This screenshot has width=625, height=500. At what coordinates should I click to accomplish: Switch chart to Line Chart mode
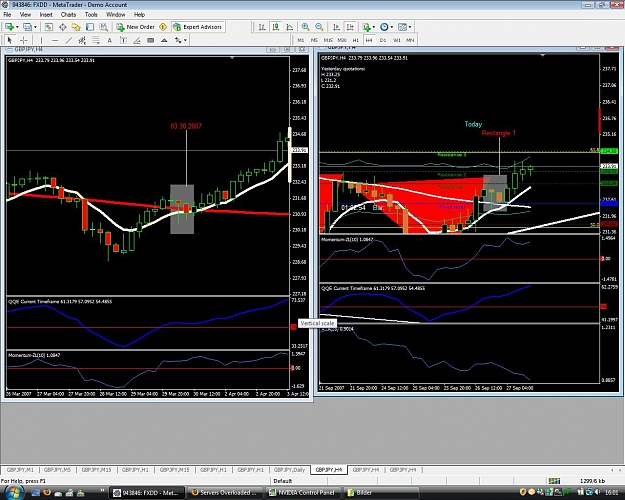pos(290,27)
